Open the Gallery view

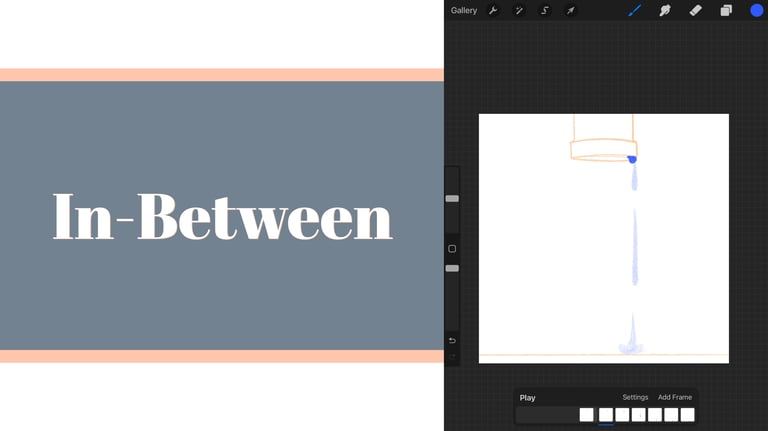[x=463, y=10]
